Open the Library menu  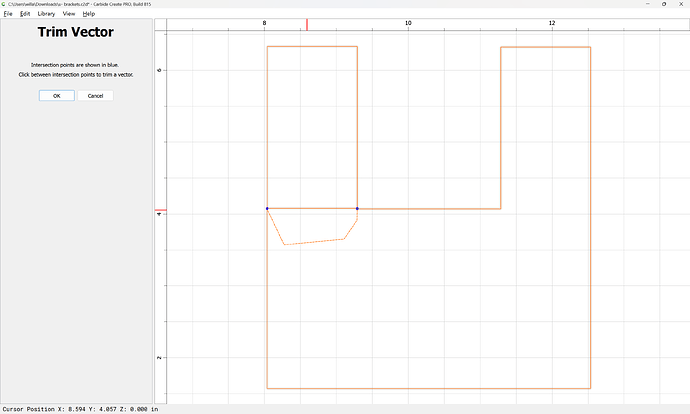pos(46,14)
